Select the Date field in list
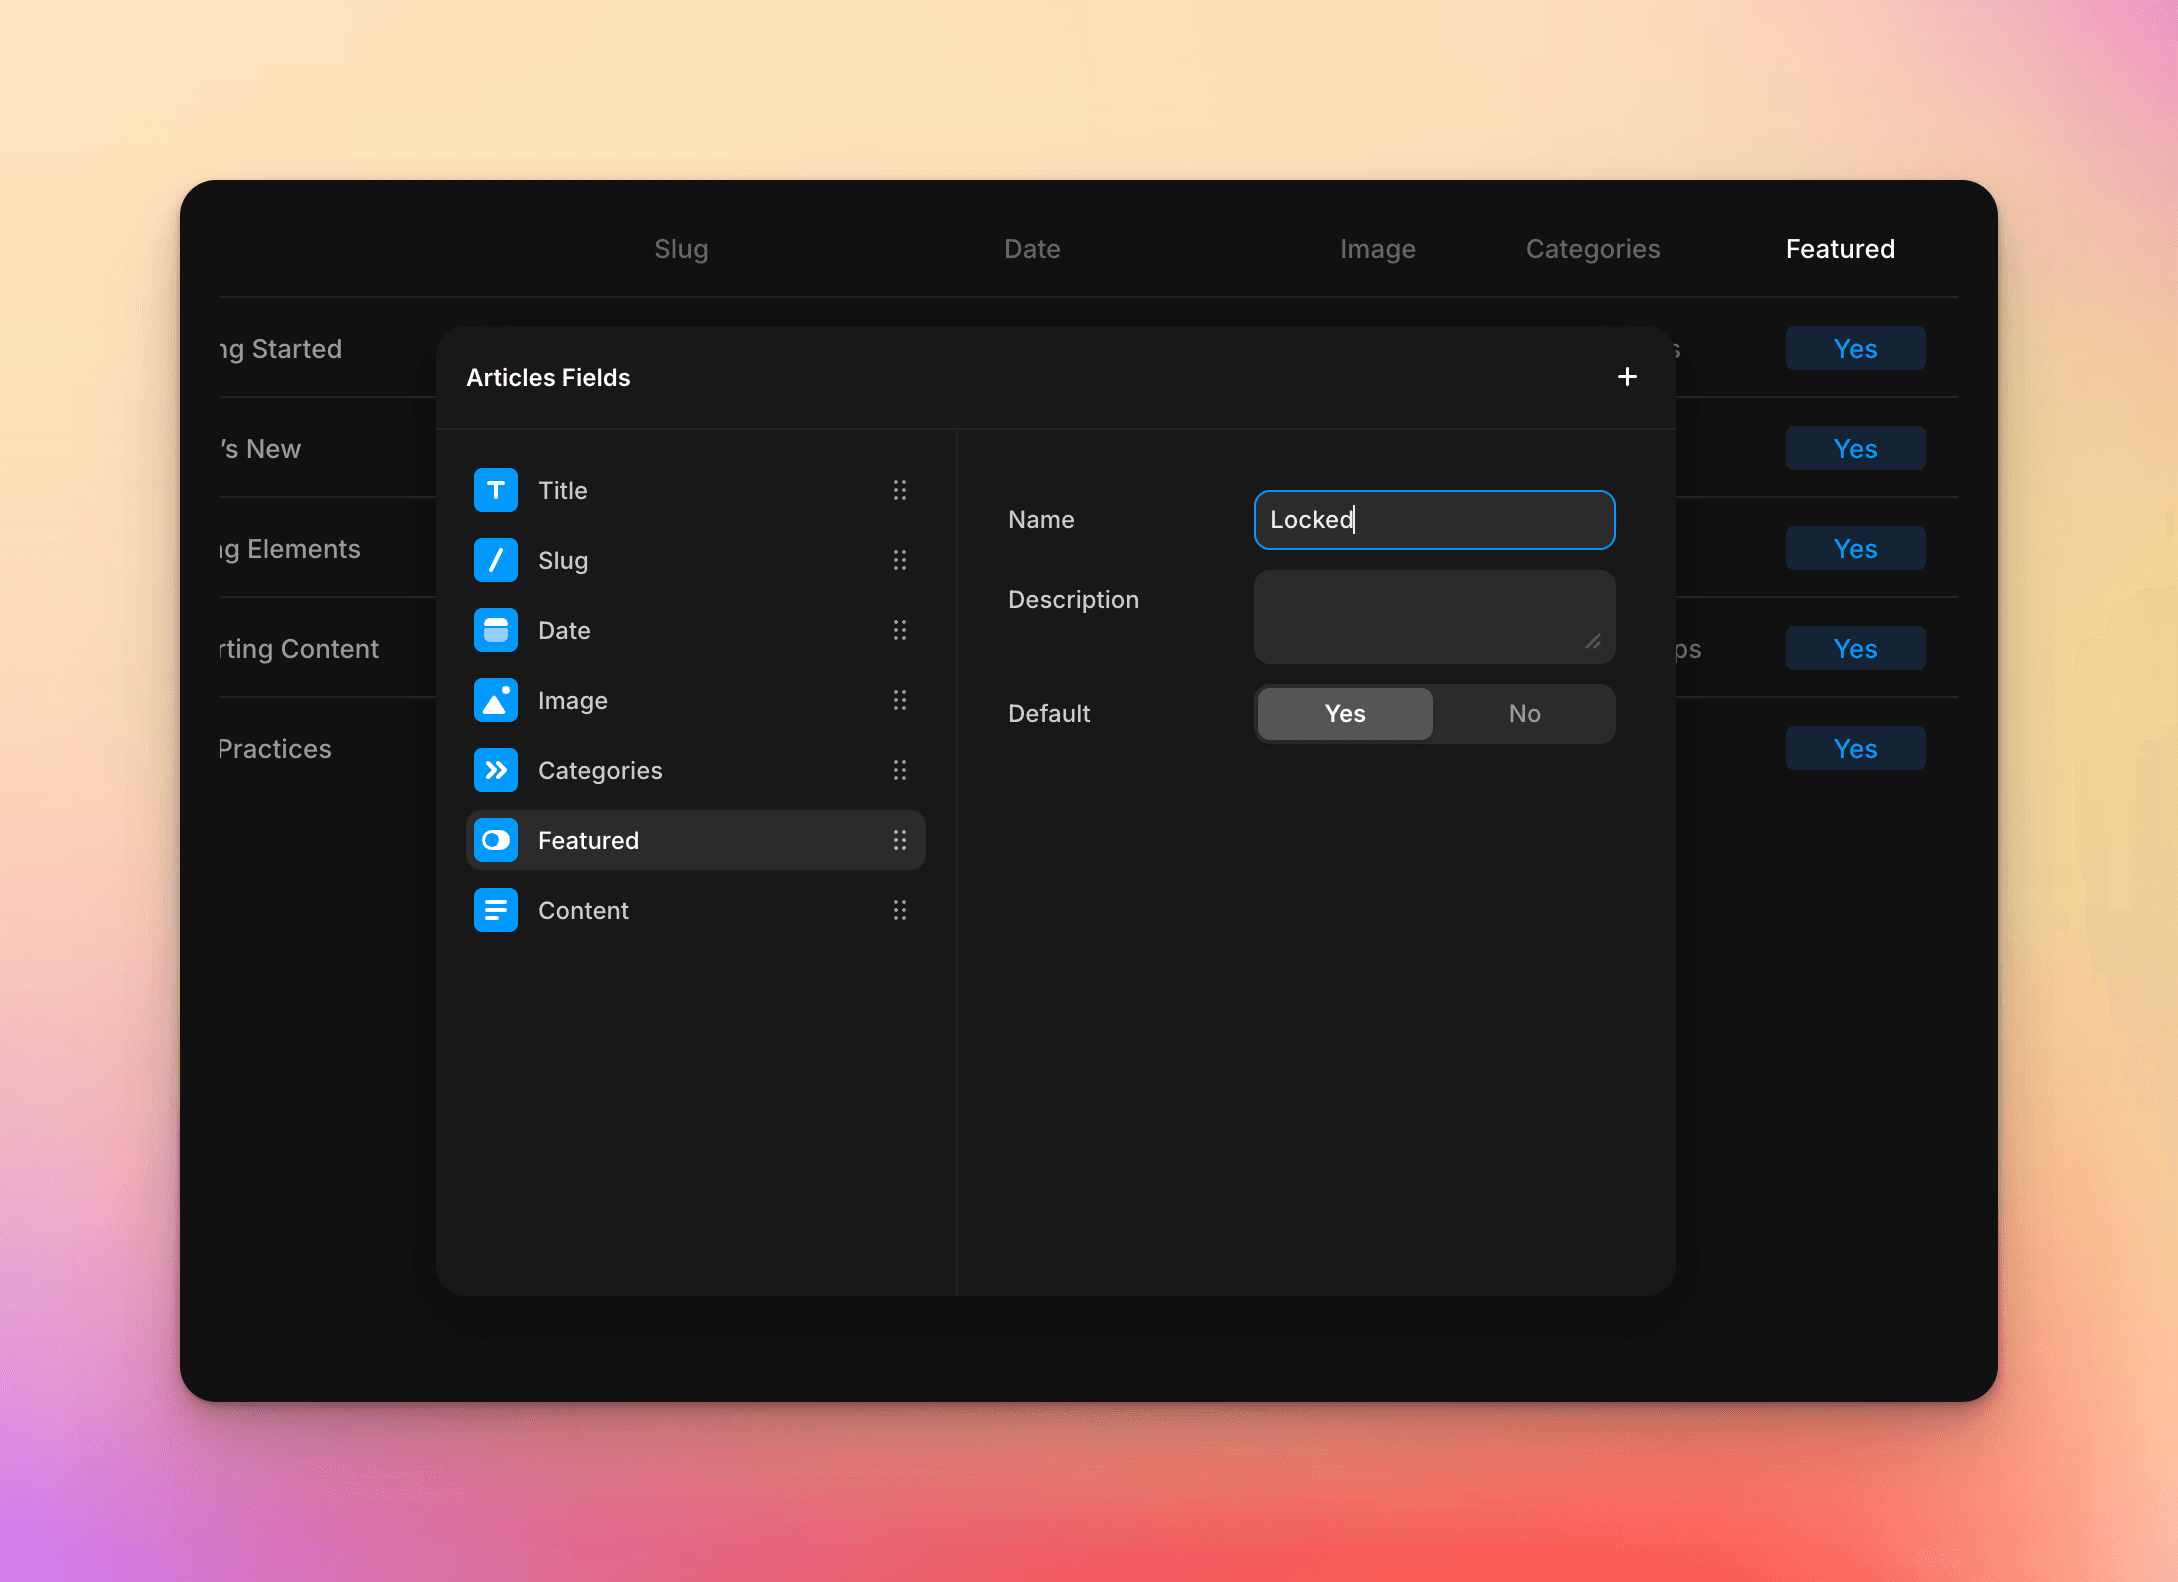The width and height of the screenshot is (2178, 1582). pos(696,630)
